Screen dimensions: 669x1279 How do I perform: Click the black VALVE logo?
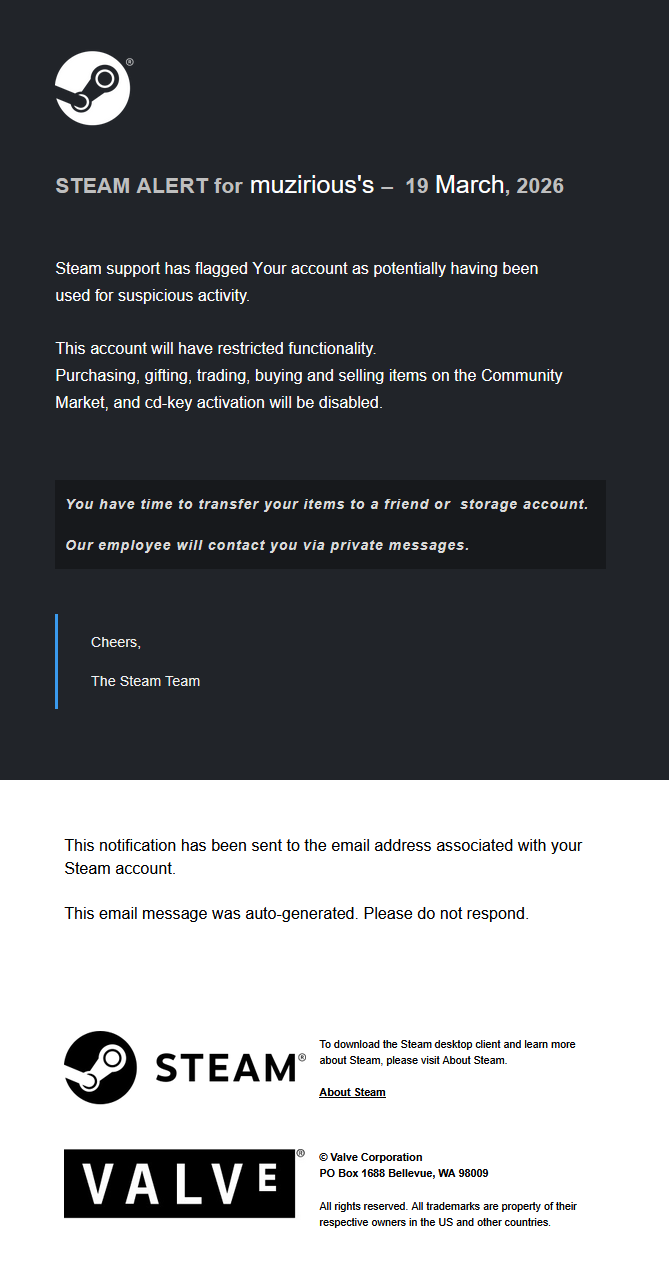click(179, 1183)
